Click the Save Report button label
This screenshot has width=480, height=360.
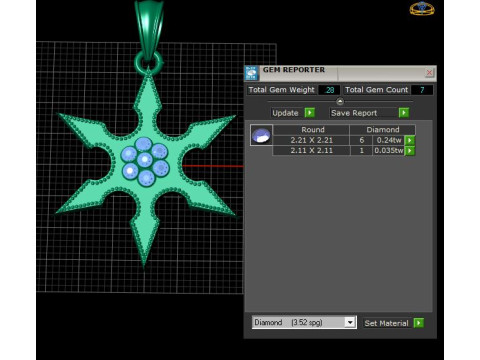(354, 113)
